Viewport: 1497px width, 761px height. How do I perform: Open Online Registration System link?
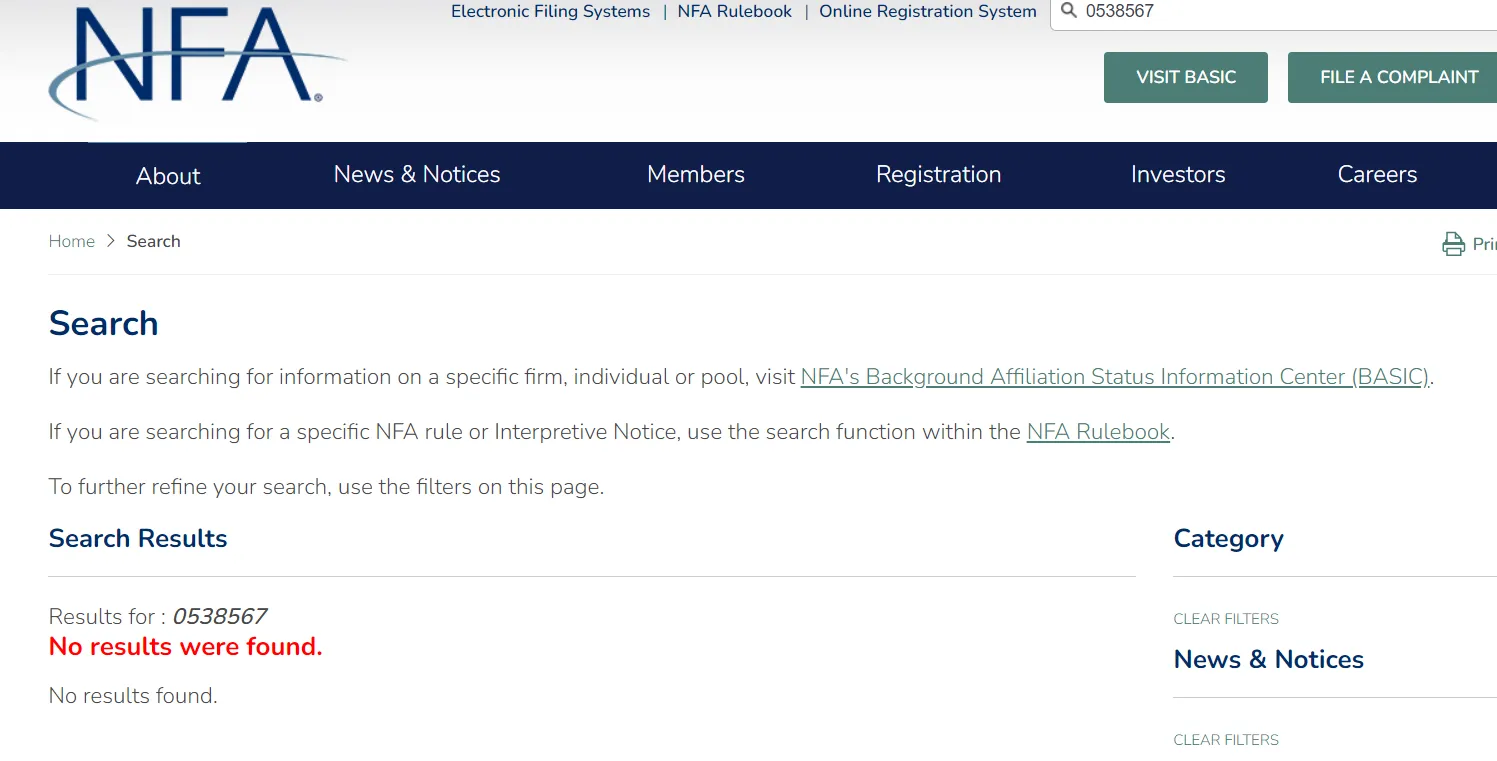pos(928,12)
